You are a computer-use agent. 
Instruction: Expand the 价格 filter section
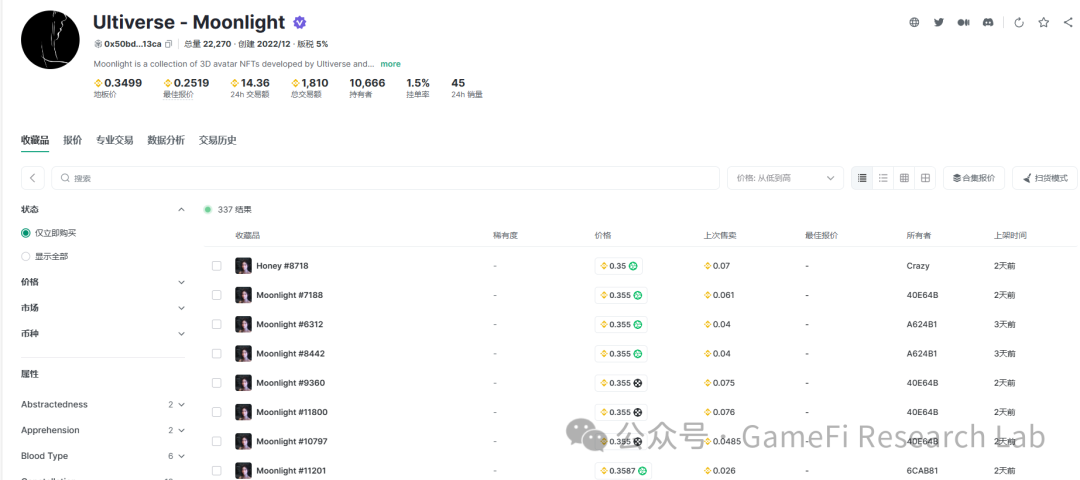(x=181, y=282)
